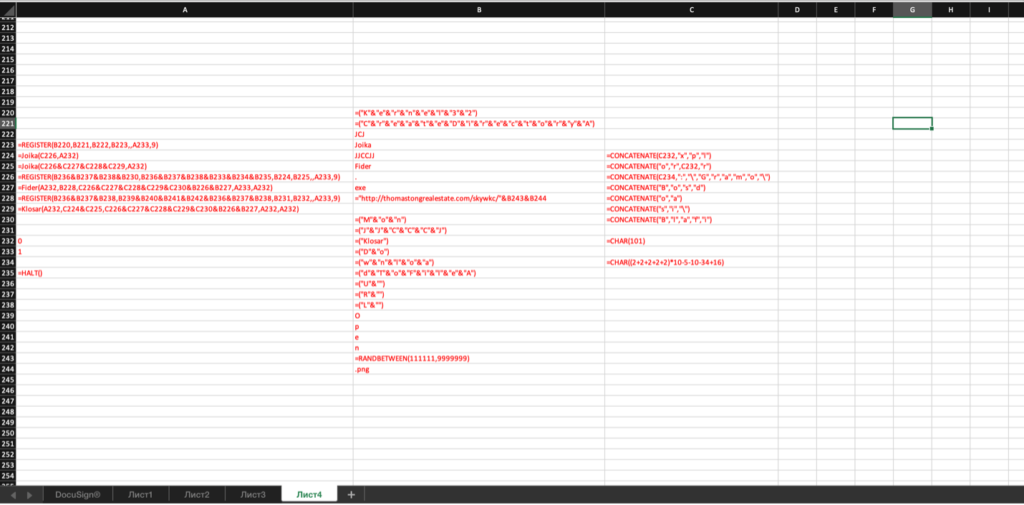Click the previous sheet navigation arrow

coord(13,494)
